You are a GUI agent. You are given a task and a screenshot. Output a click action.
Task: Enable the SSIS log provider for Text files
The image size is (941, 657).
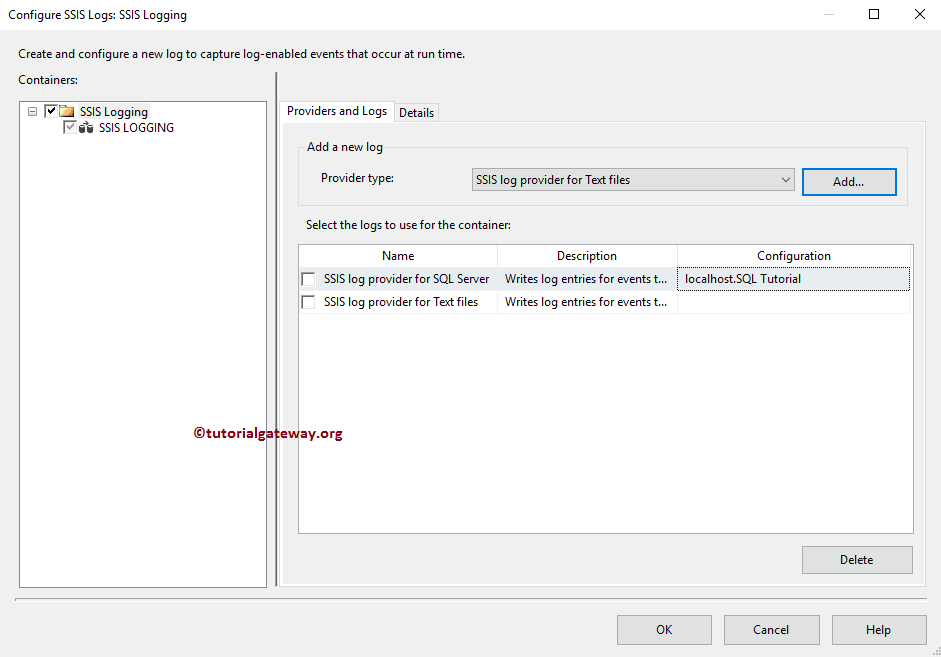pos(308,301)
